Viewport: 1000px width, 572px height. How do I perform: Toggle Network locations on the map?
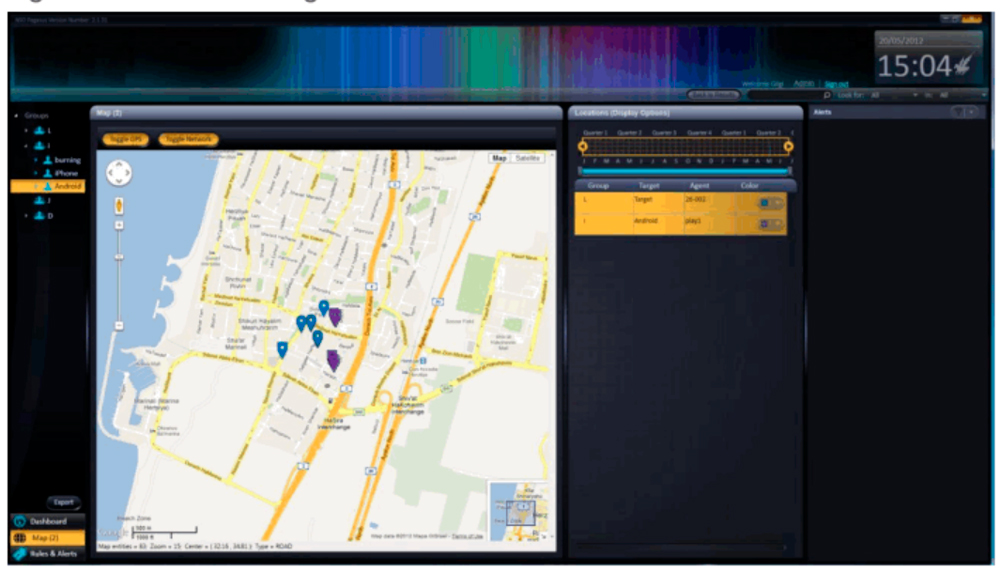[188, 139]
